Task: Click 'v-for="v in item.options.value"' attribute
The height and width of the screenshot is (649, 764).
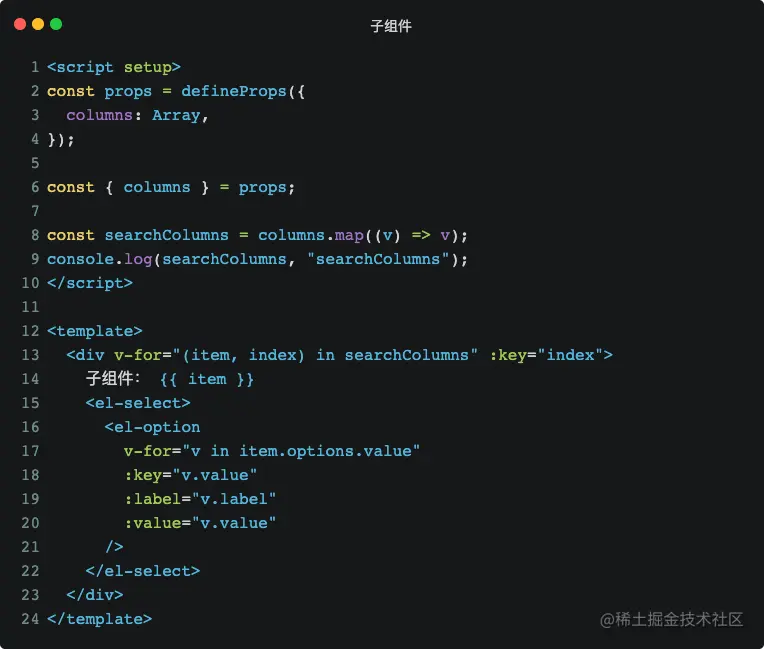Action: coord(271,451)
